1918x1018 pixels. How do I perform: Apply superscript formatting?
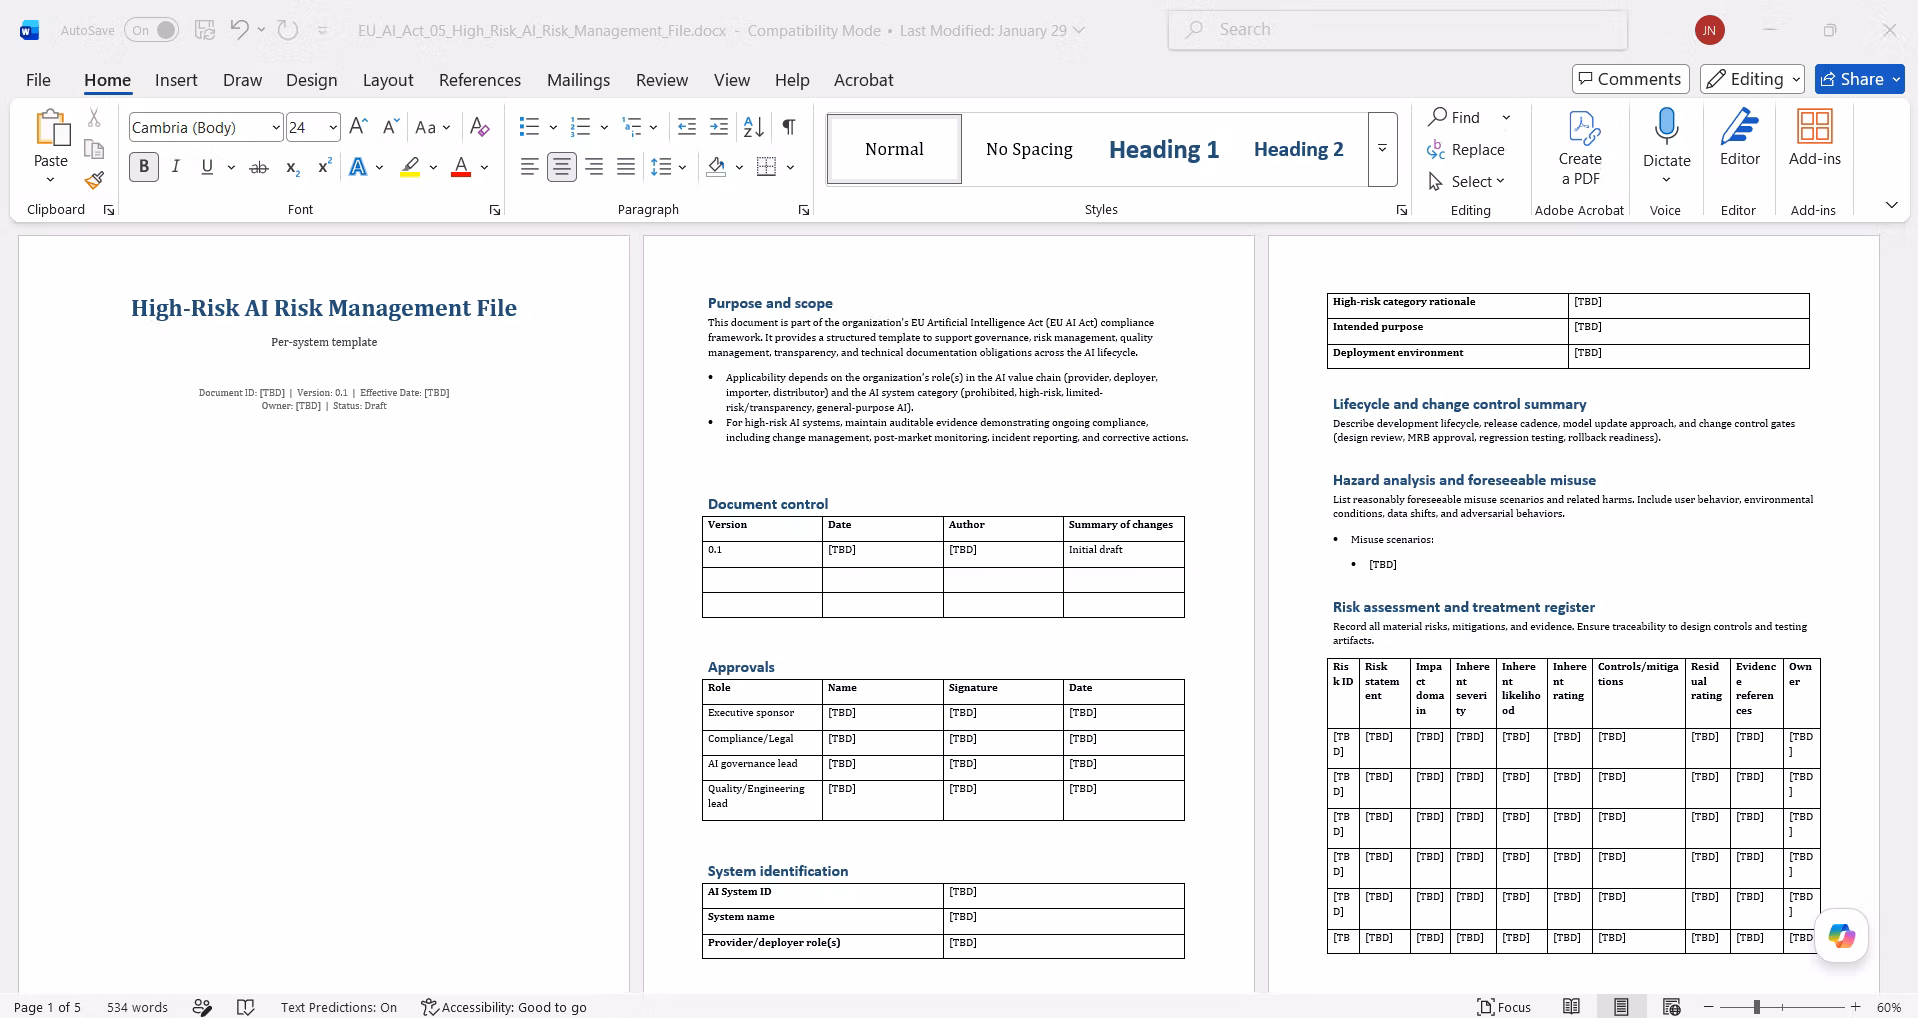[x=324, y=167]
